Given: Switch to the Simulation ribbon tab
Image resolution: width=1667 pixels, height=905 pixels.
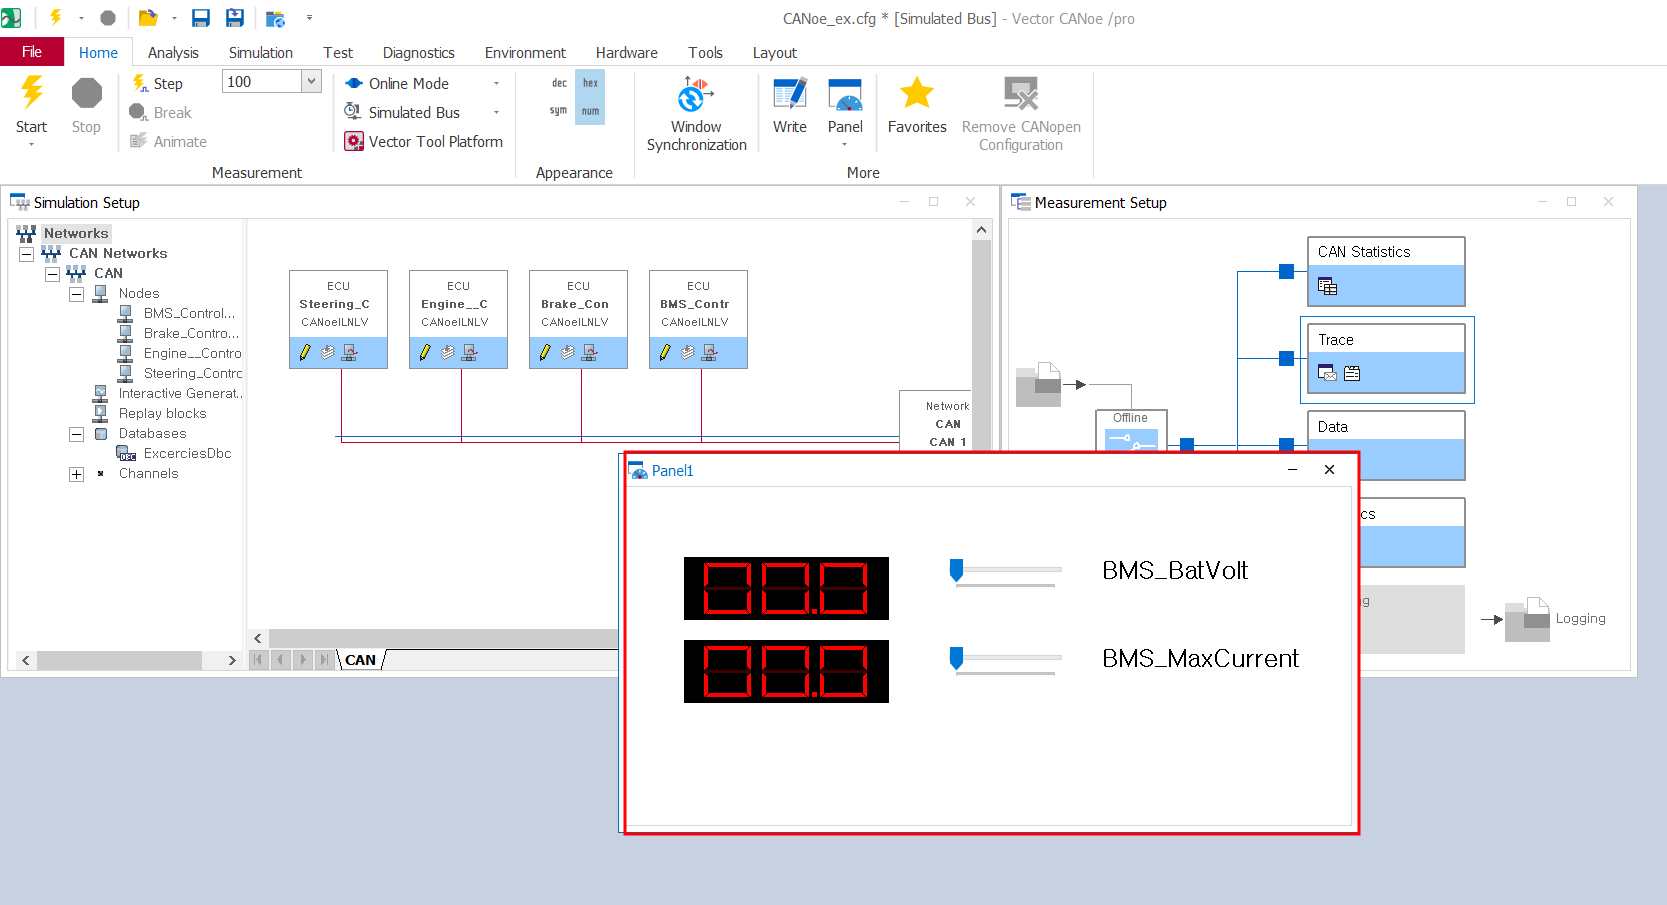Looking at the screenshot, I should [x=261, y=53].
